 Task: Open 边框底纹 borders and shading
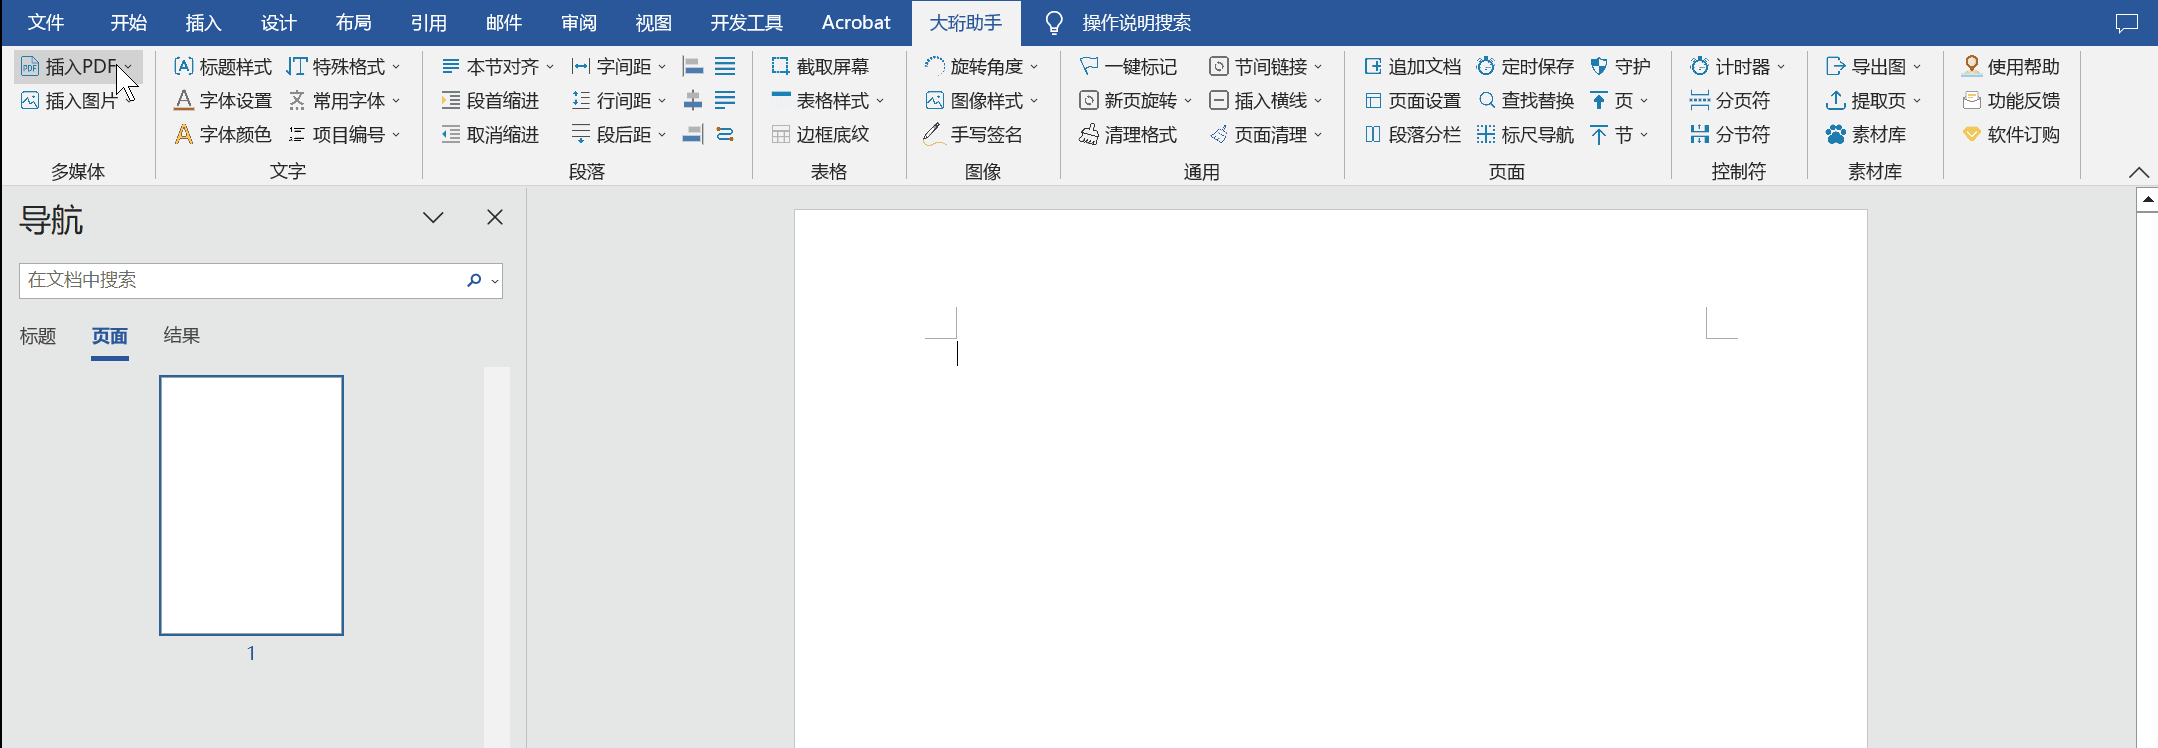click(x=820, y=135)
